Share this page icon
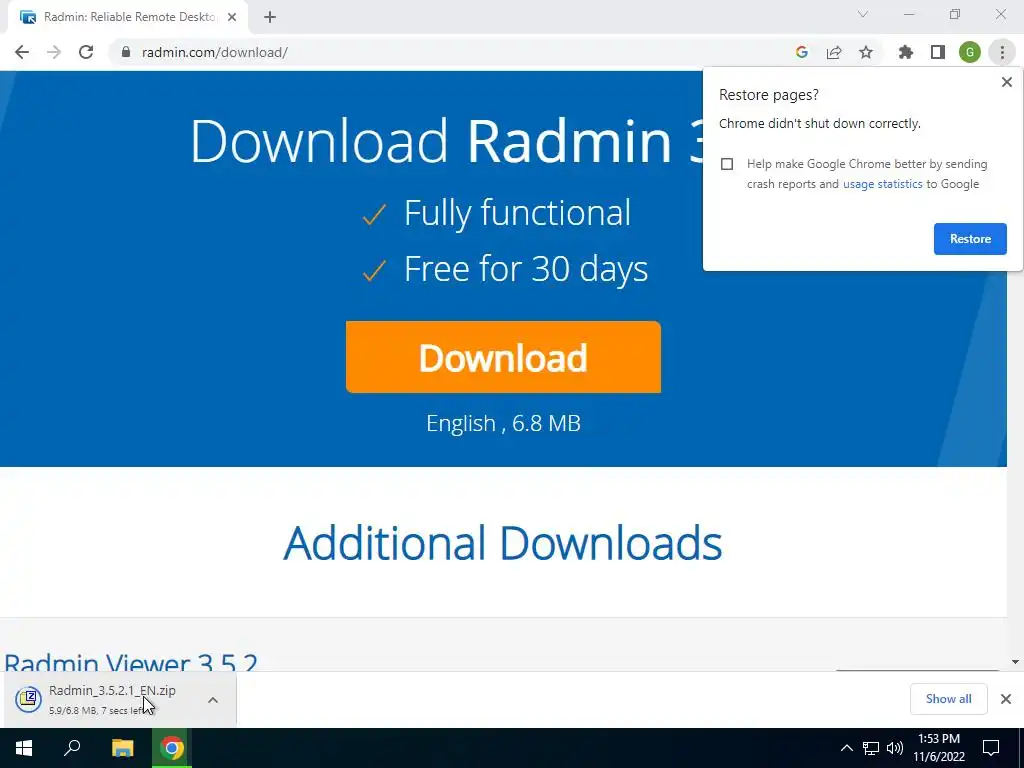The image size is (1024, 768). click(x=834, y=52)
